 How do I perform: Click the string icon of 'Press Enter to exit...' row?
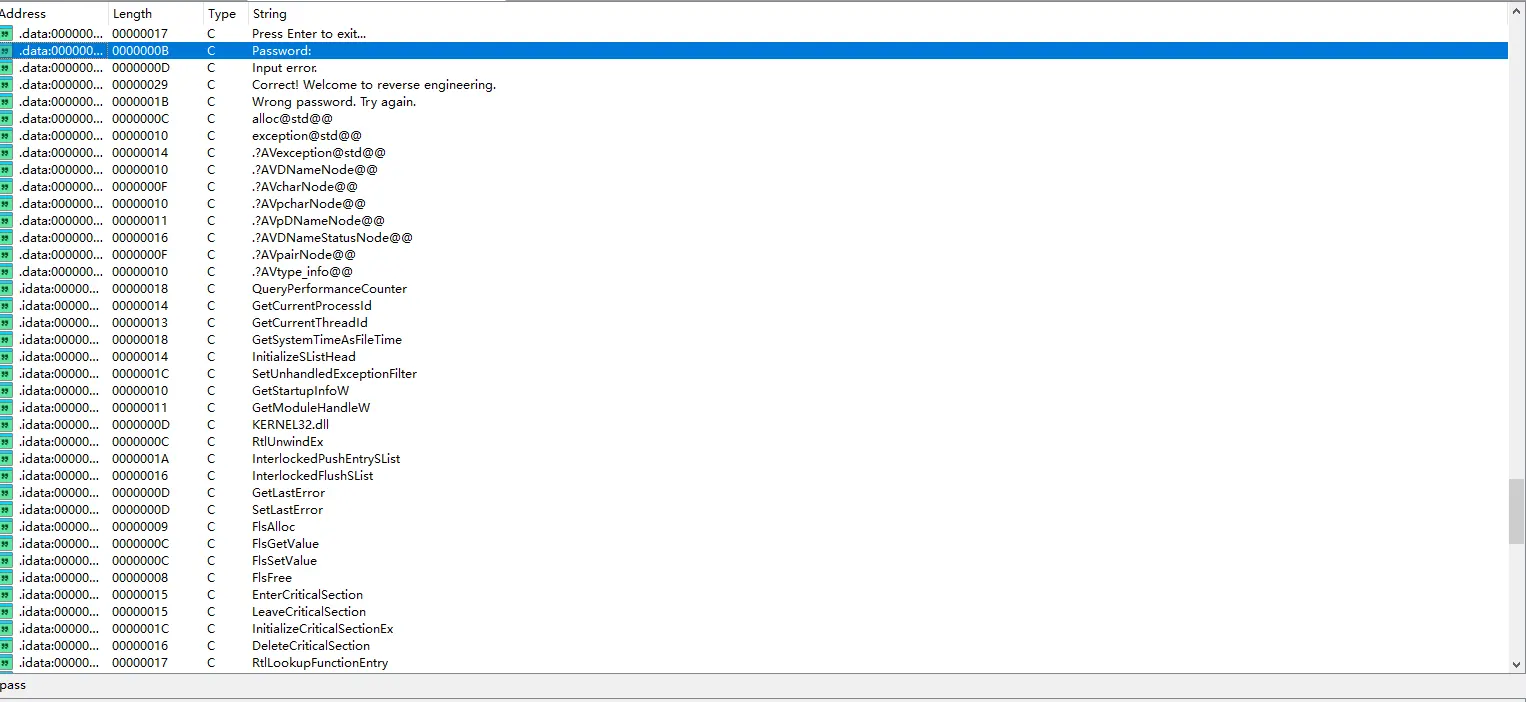point(6,34)
